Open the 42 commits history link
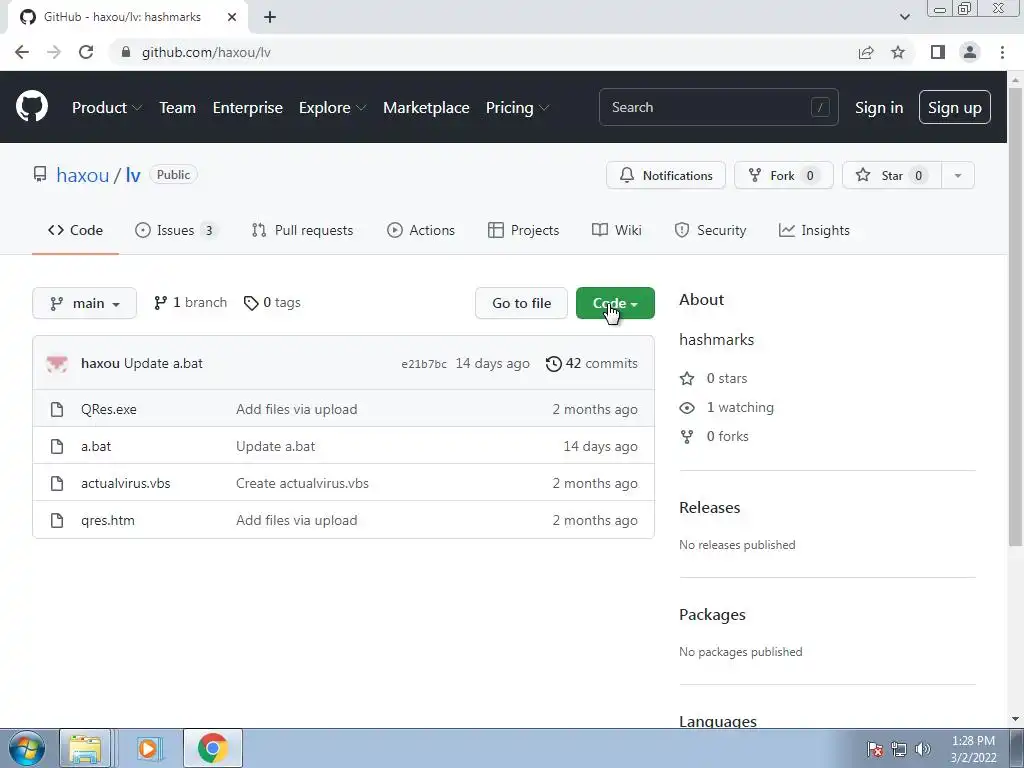This screenshot has height=768, width=1024. (x=592, y=364)
